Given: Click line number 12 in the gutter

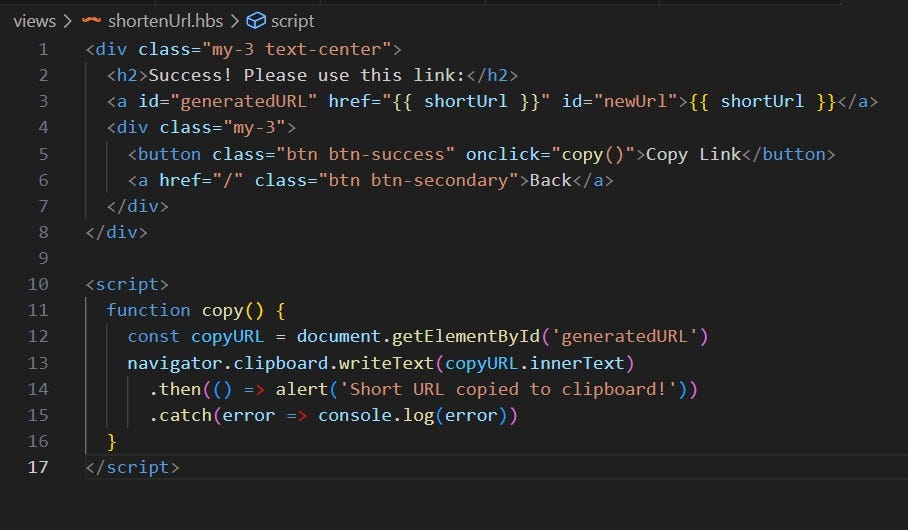Looking at the screenshot, I should click(x=38, y=337).
